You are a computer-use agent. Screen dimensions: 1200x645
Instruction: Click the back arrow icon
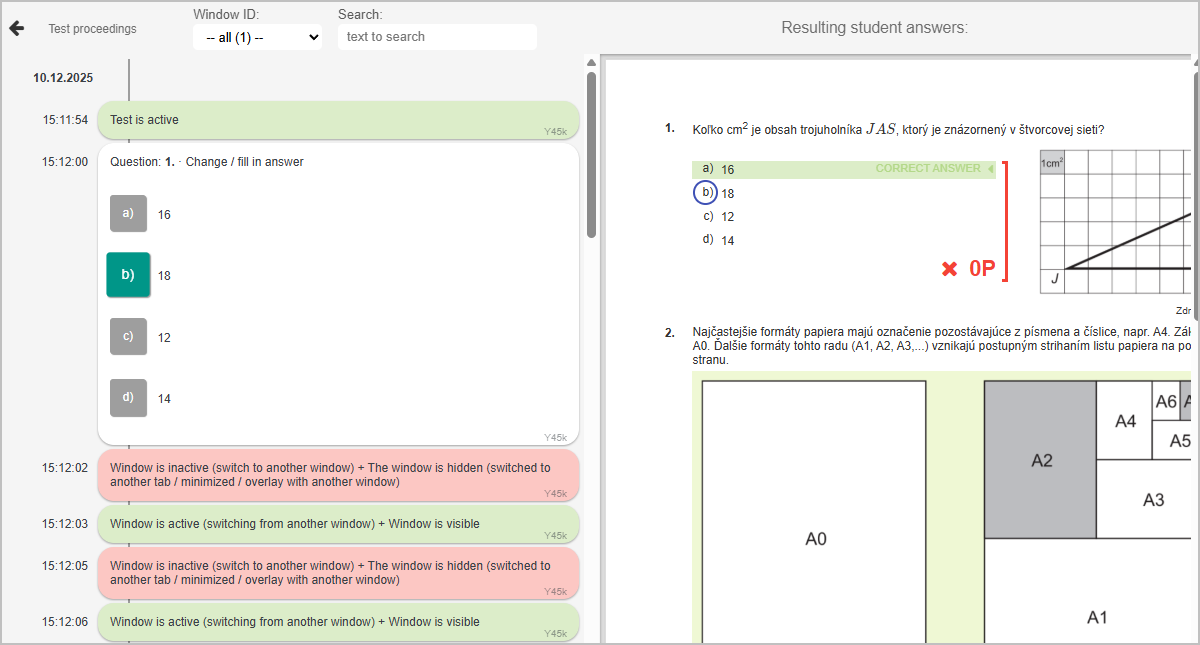coord(16,28)
